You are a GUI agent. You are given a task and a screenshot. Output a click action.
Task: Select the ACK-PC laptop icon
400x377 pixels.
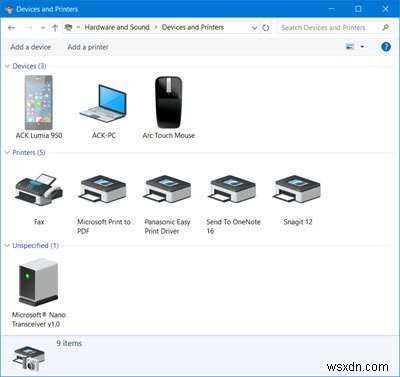click(x=103, y=103)
